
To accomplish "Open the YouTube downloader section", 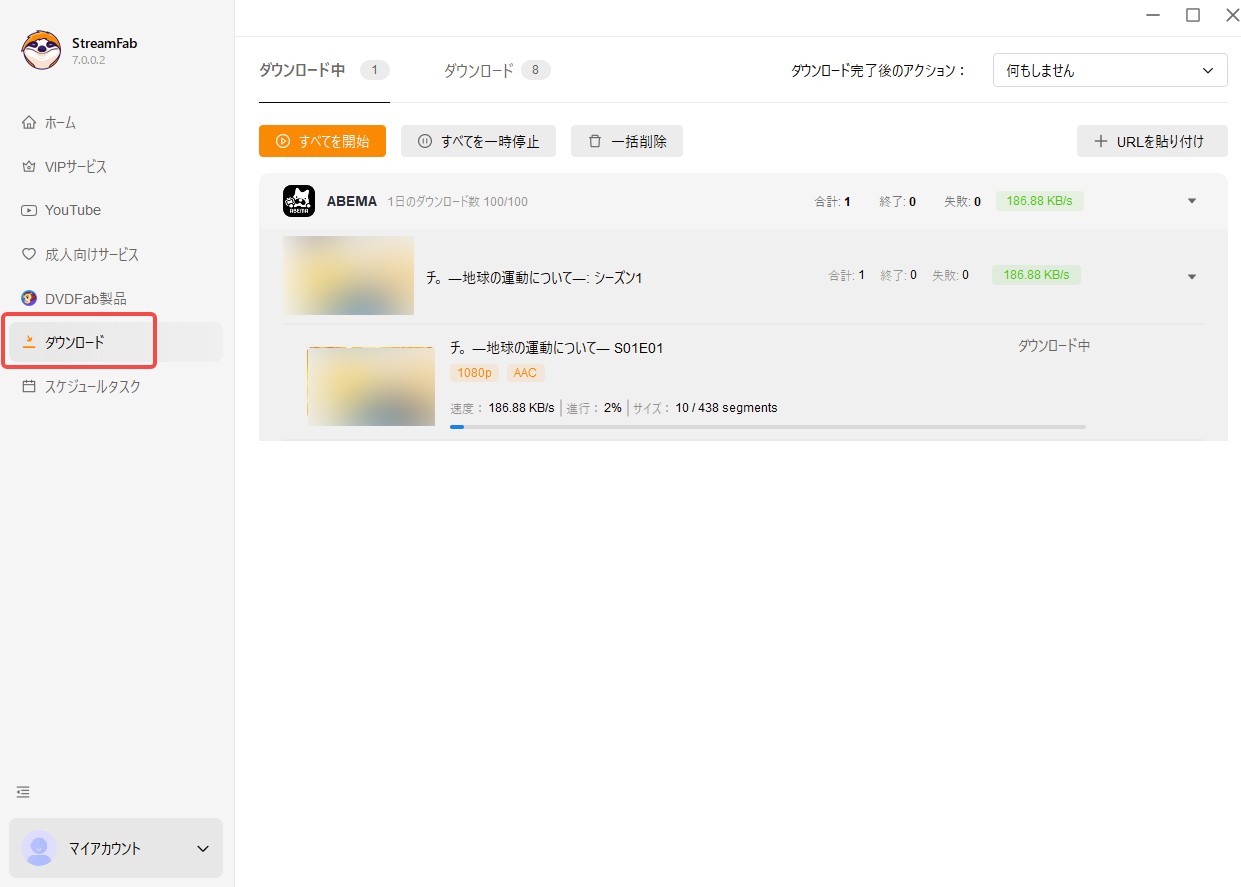I will [x=72, y=210].
